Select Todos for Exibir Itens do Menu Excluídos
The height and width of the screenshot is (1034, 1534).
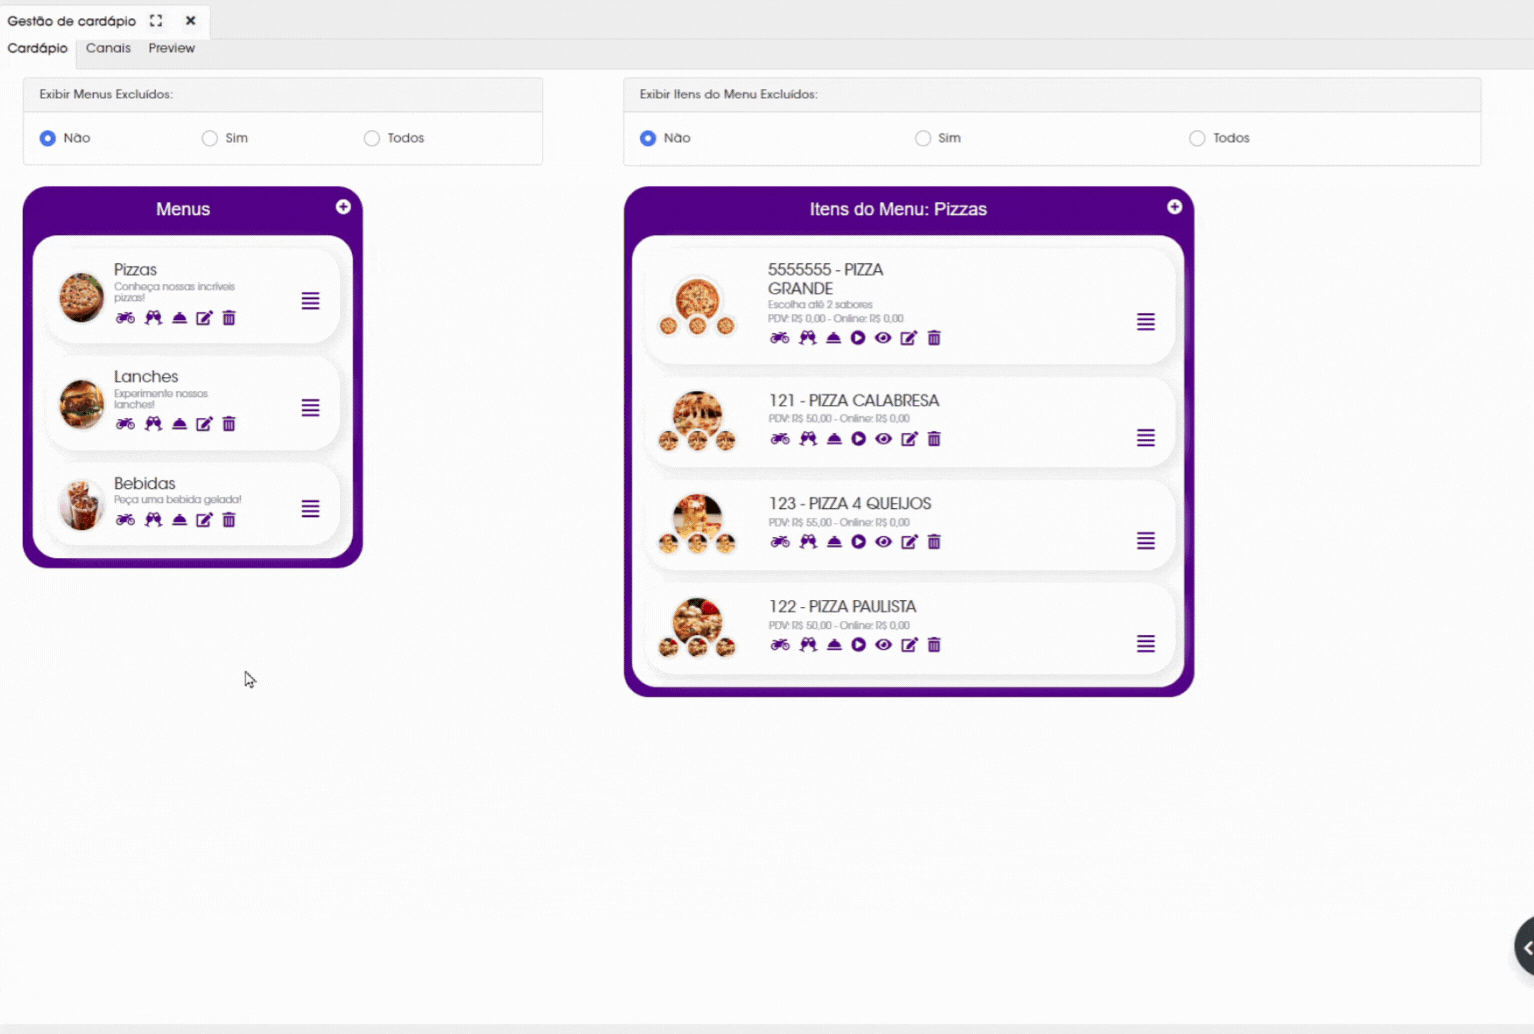[1197, 138]
